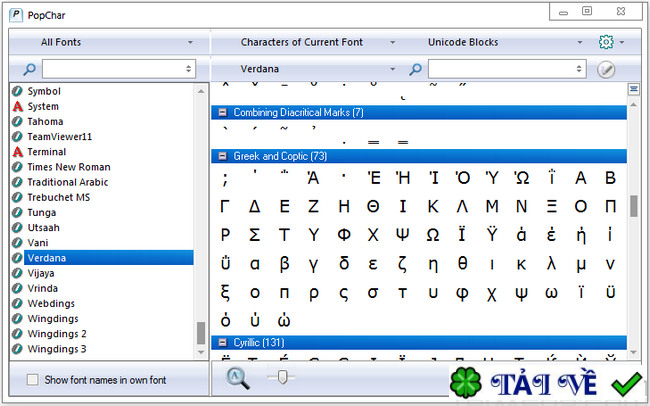Image resolution: width=650 pixels, height=406 pixels.
Task: Select the capital Xi character
Action: pyautogui.click(x=551, y=206)
